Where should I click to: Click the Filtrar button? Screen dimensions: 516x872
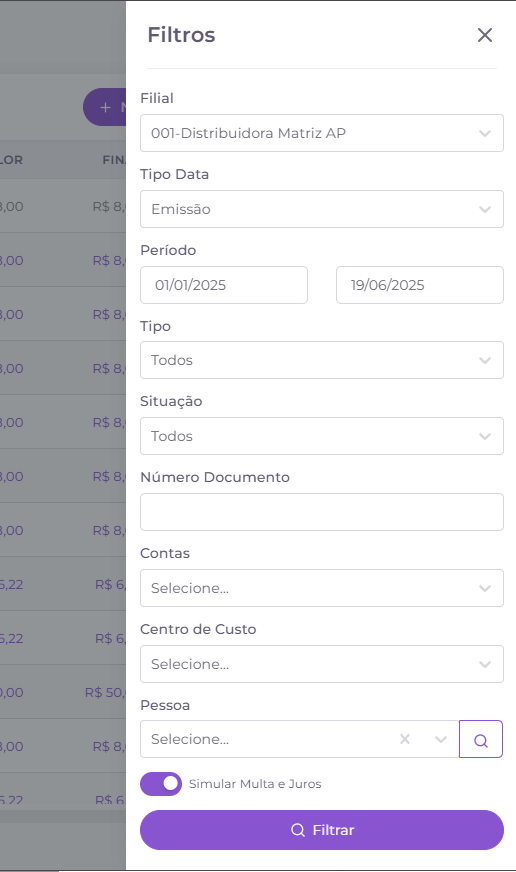tap(322, 830)
